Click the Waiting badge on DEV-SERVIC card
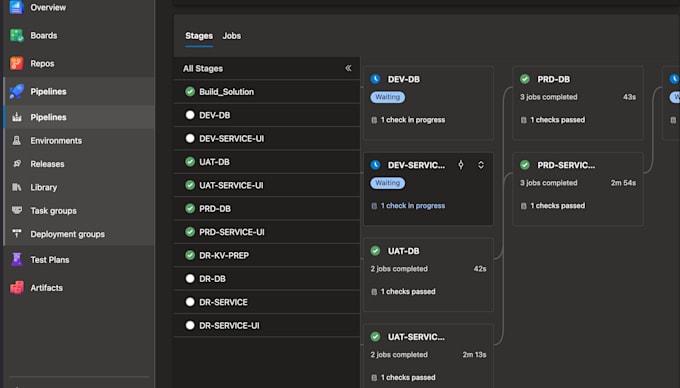 pos(387,183)
